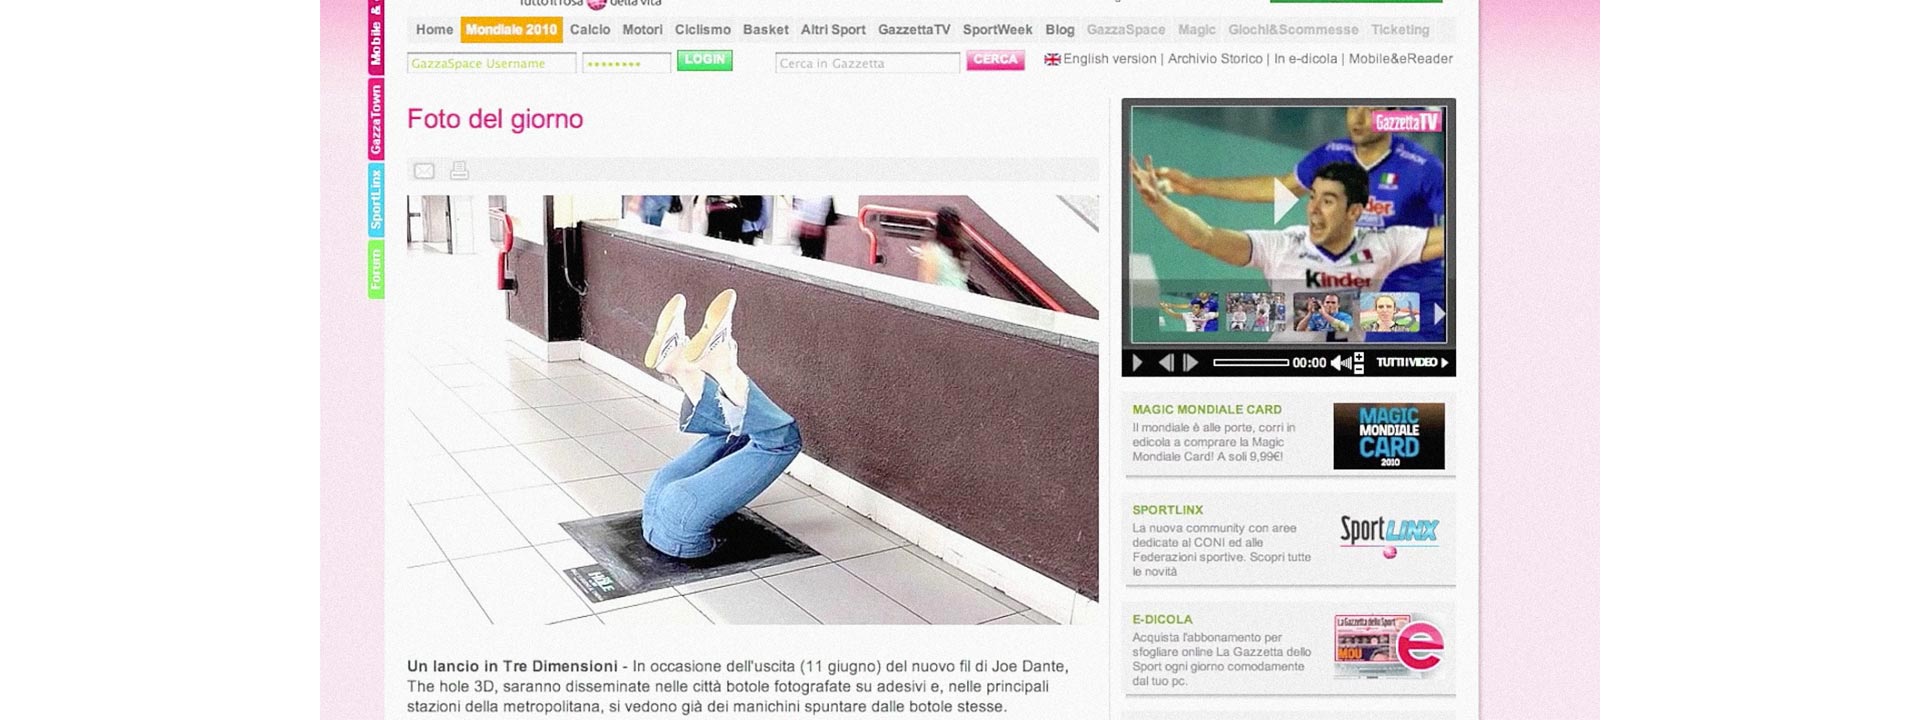
Task: Open SPORTLINX heading link
Action: (1167, 510)
